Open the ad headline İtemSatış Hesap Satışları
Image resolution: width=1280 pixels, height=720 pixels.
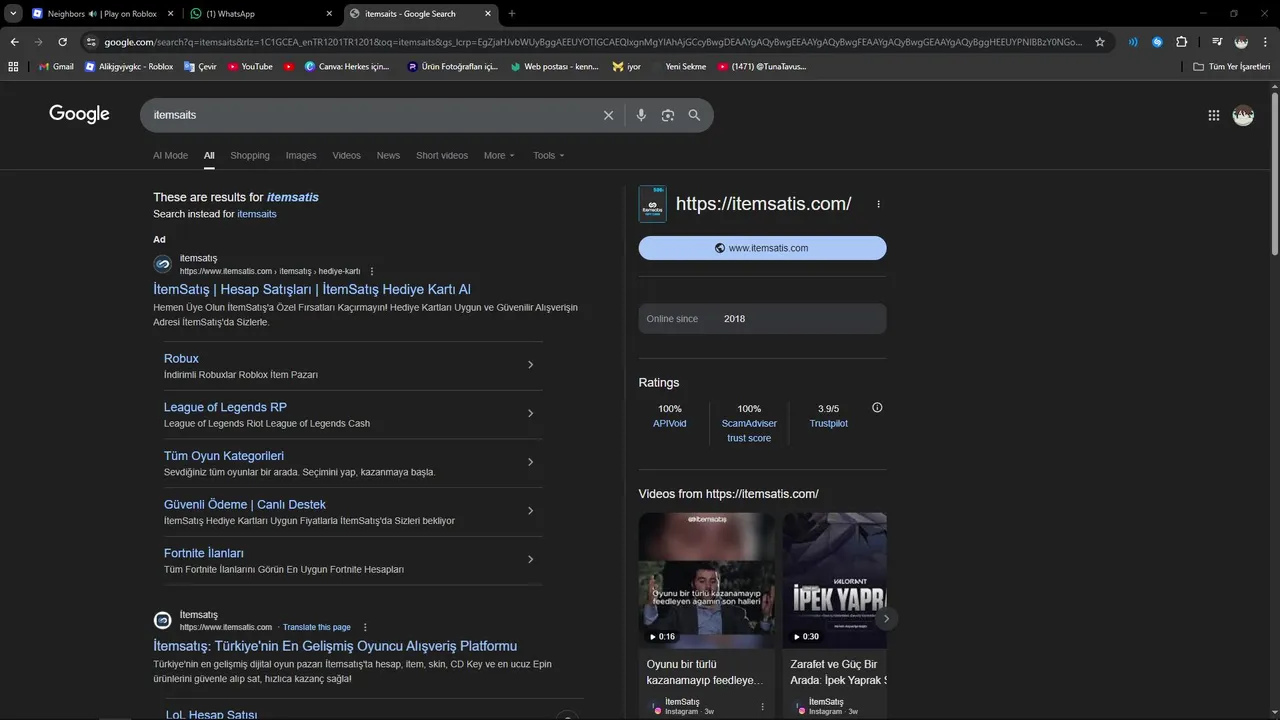pyautogui.click(x=312, y=289)
